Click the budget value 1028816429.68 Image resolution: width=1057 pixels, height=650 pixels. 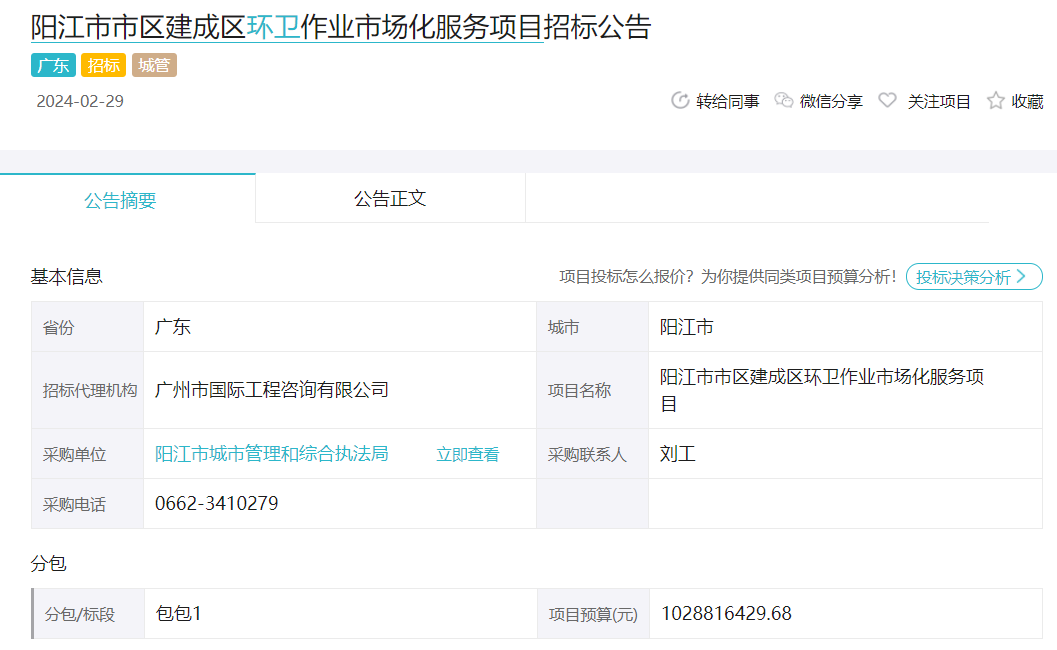click(x=726, y=614)
